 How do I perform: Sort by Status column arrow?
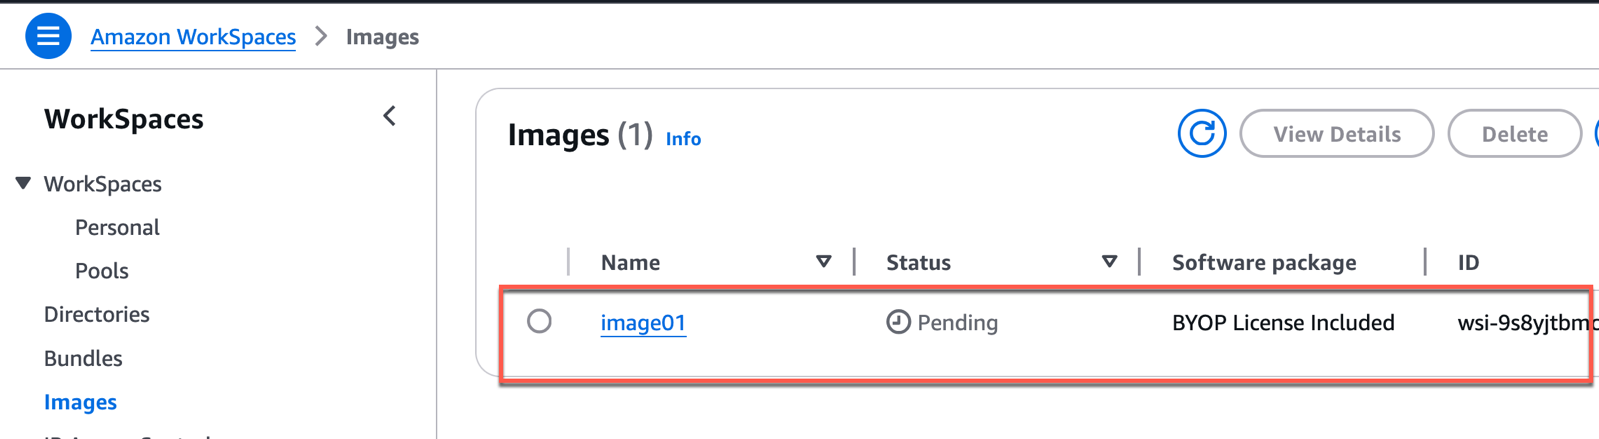coord(1109,262)
